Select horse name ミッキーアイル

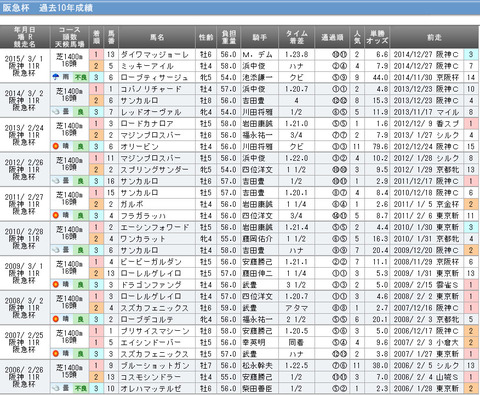(147, 66)
